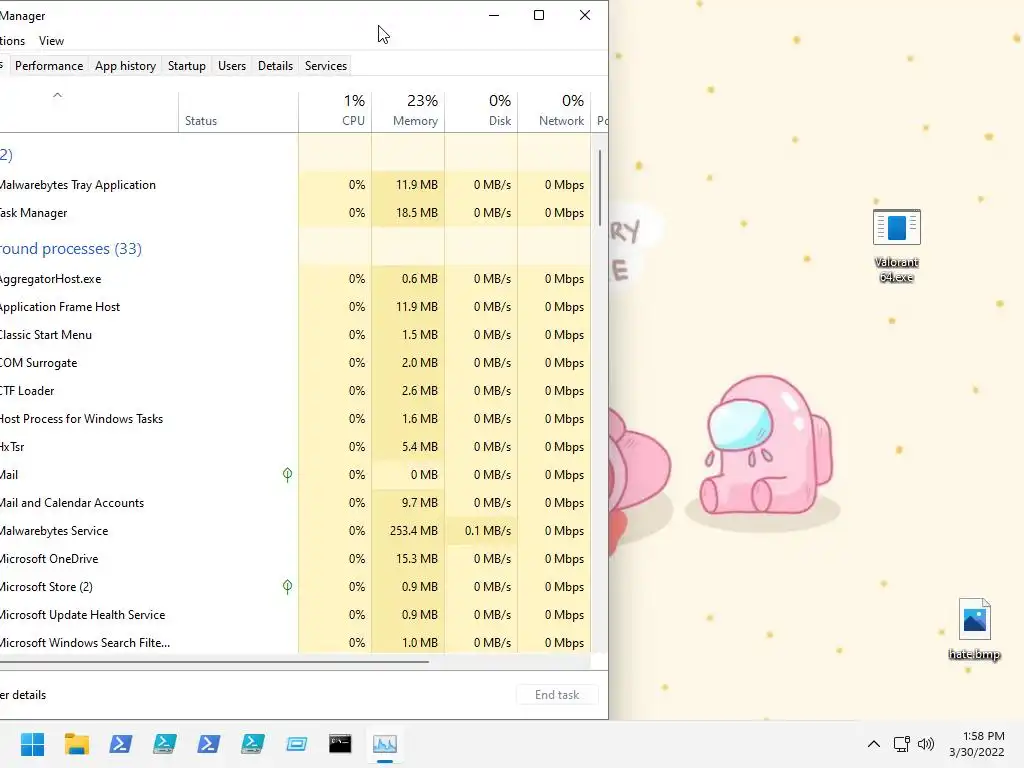Select the COM Surrogate process
The width and height of the screenshot is (1024, 768).
[295, 363]
